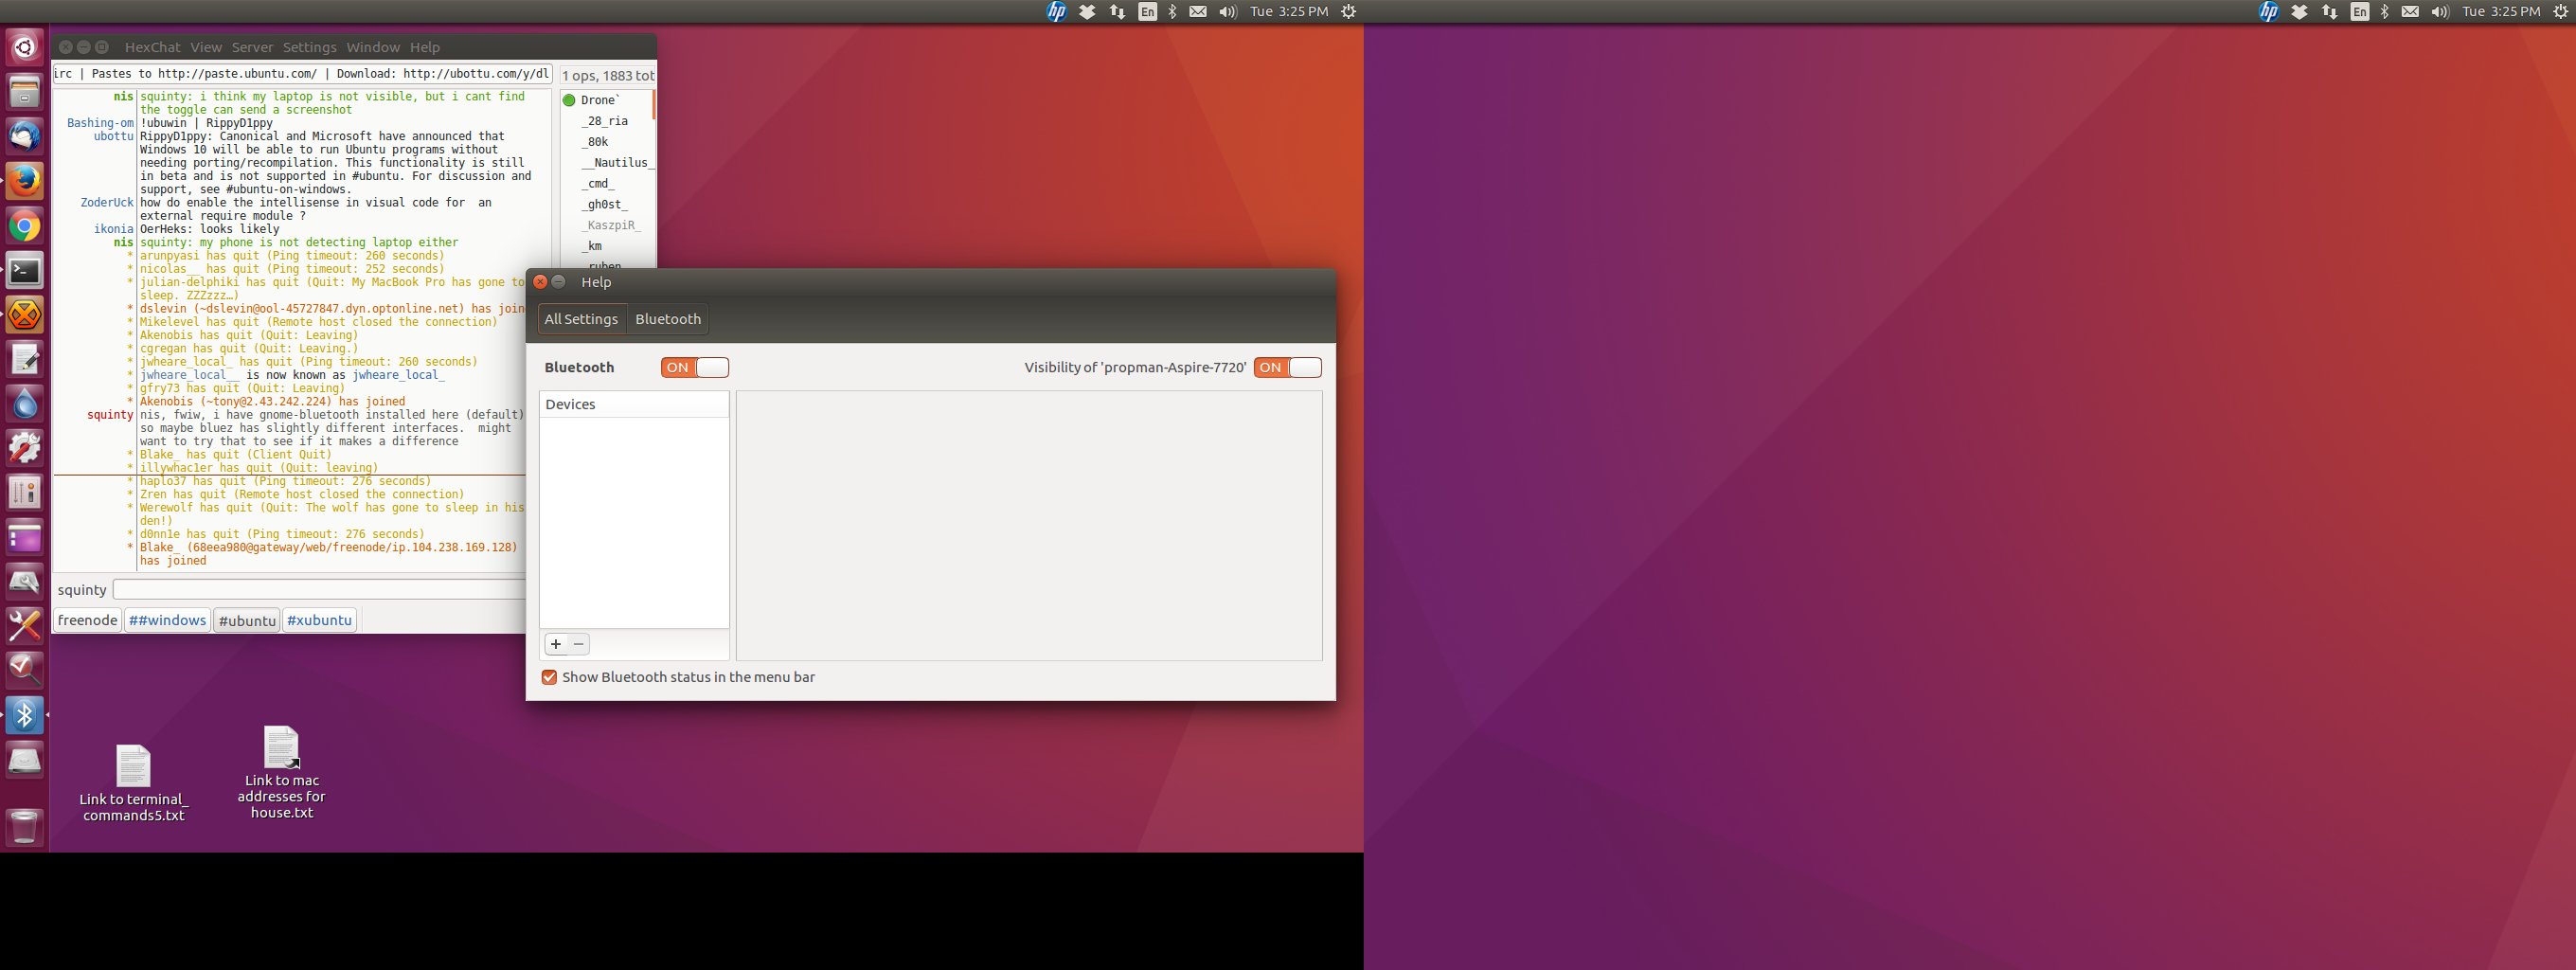
Task: Toggle the visibility of 'propman-Aspire-7720' switch
Action: tap(1287, 367)
